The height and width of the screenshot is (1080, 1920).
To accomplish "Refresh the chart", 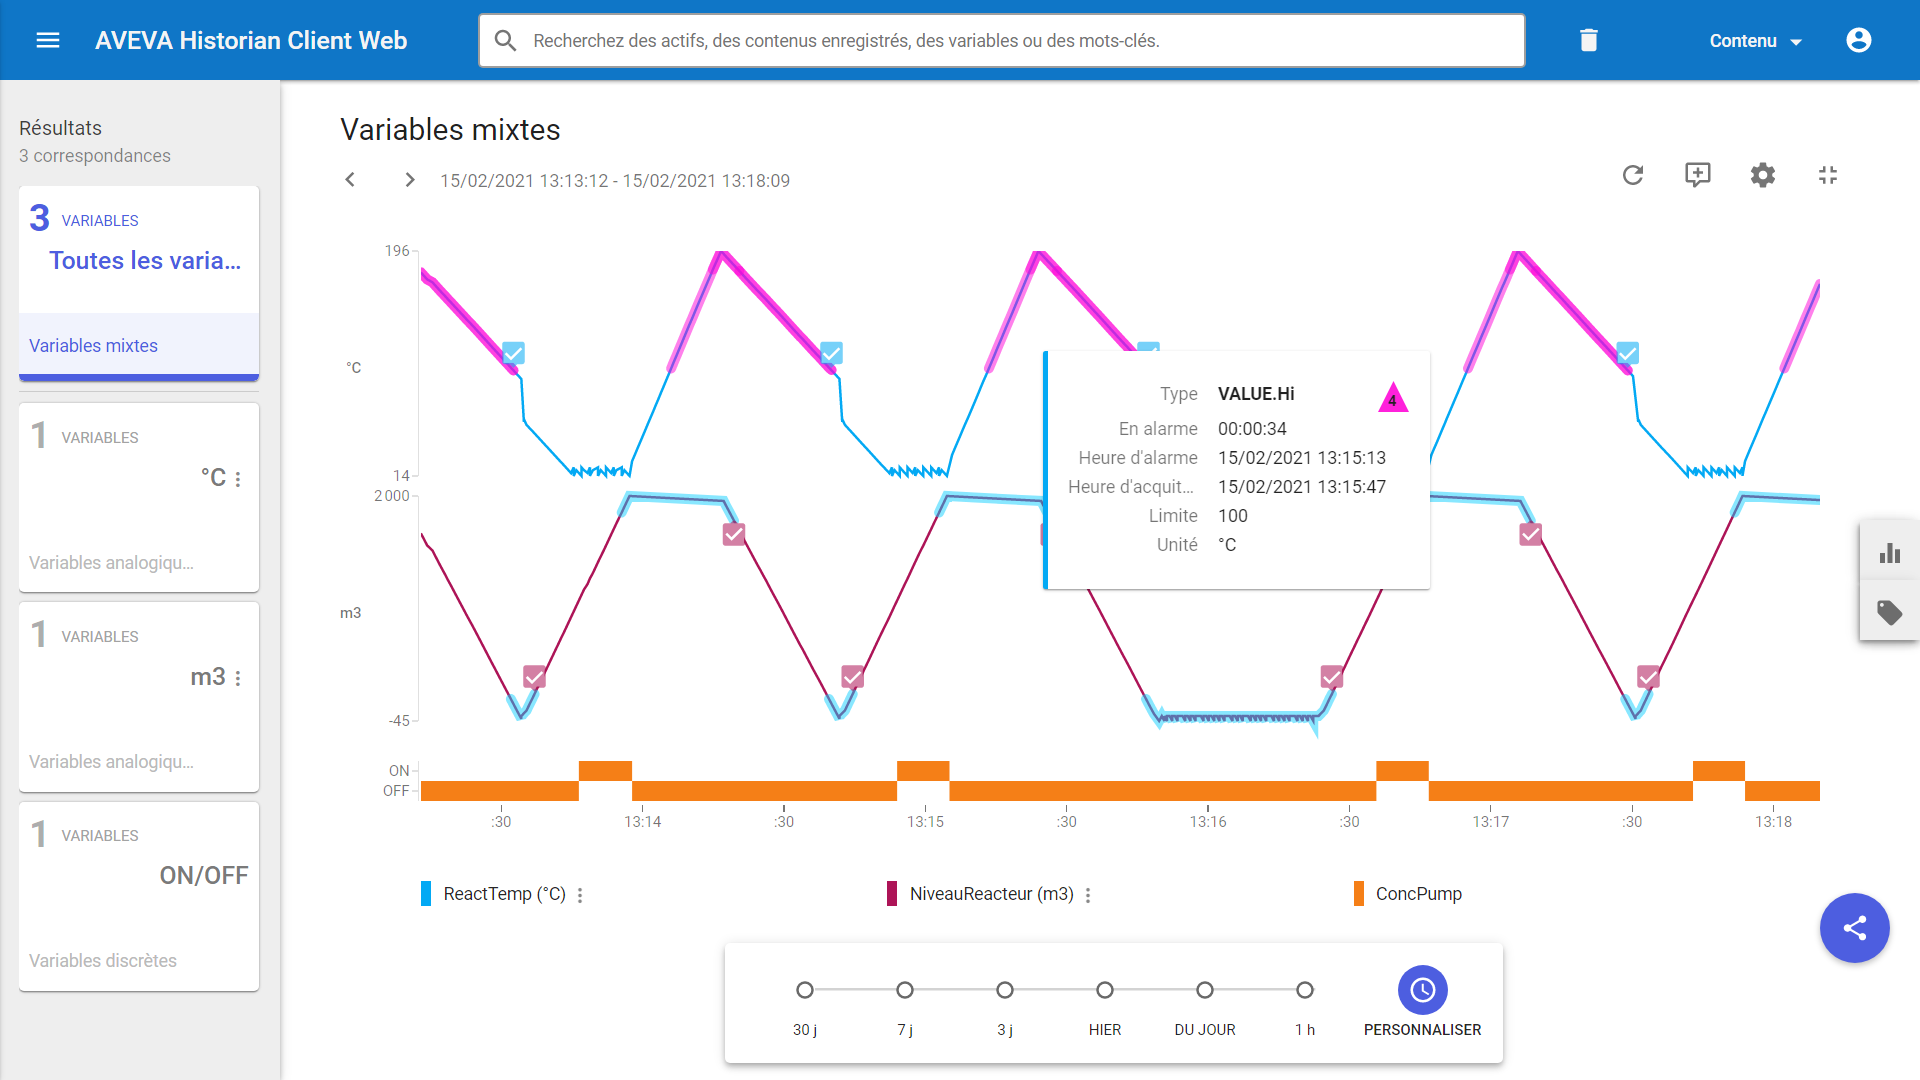I will (1633, 175).
